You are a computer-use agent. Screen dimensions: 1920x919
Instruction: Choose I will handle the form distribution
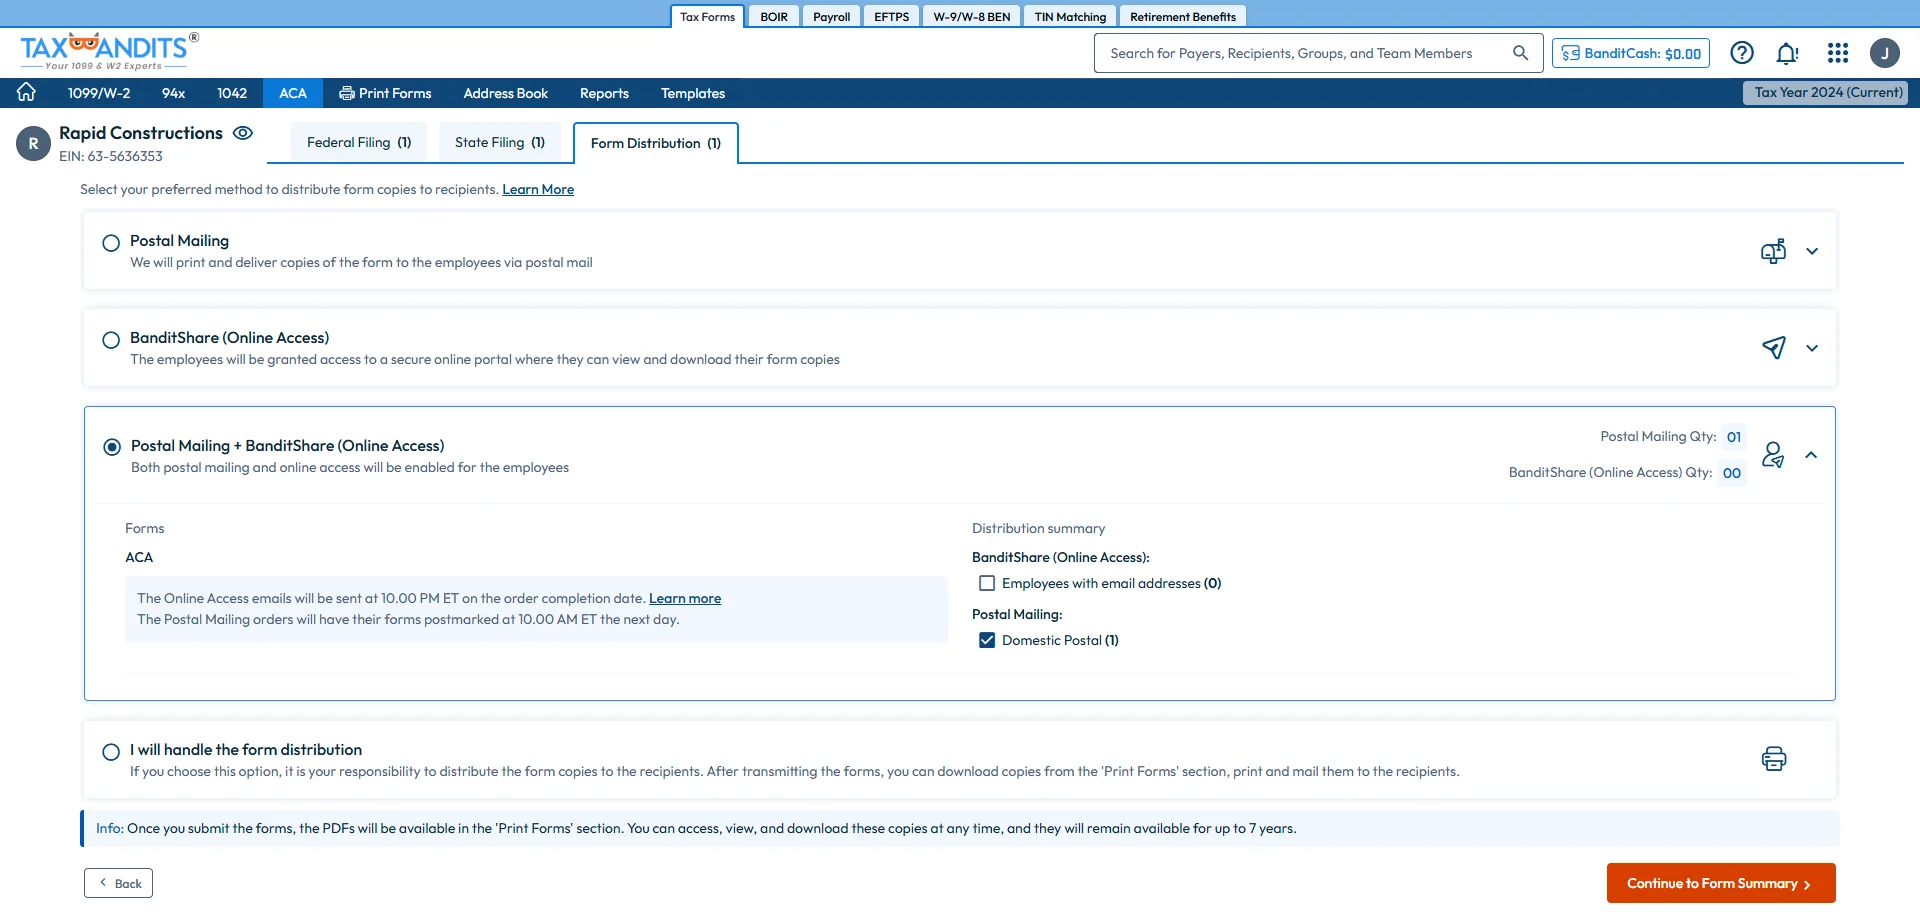pyautogui.click(x=111, y=752)
